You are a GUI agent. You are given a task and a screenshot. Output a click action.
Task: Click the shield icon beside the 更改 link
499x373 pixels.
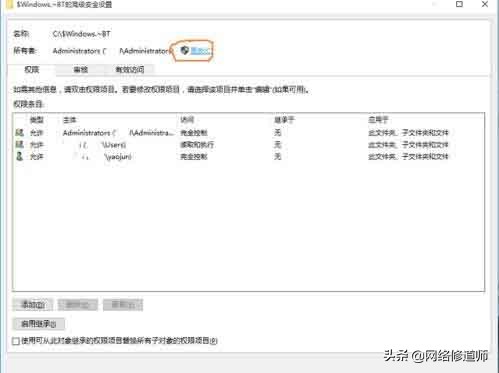pyautogui.click(x=185, y=50)
